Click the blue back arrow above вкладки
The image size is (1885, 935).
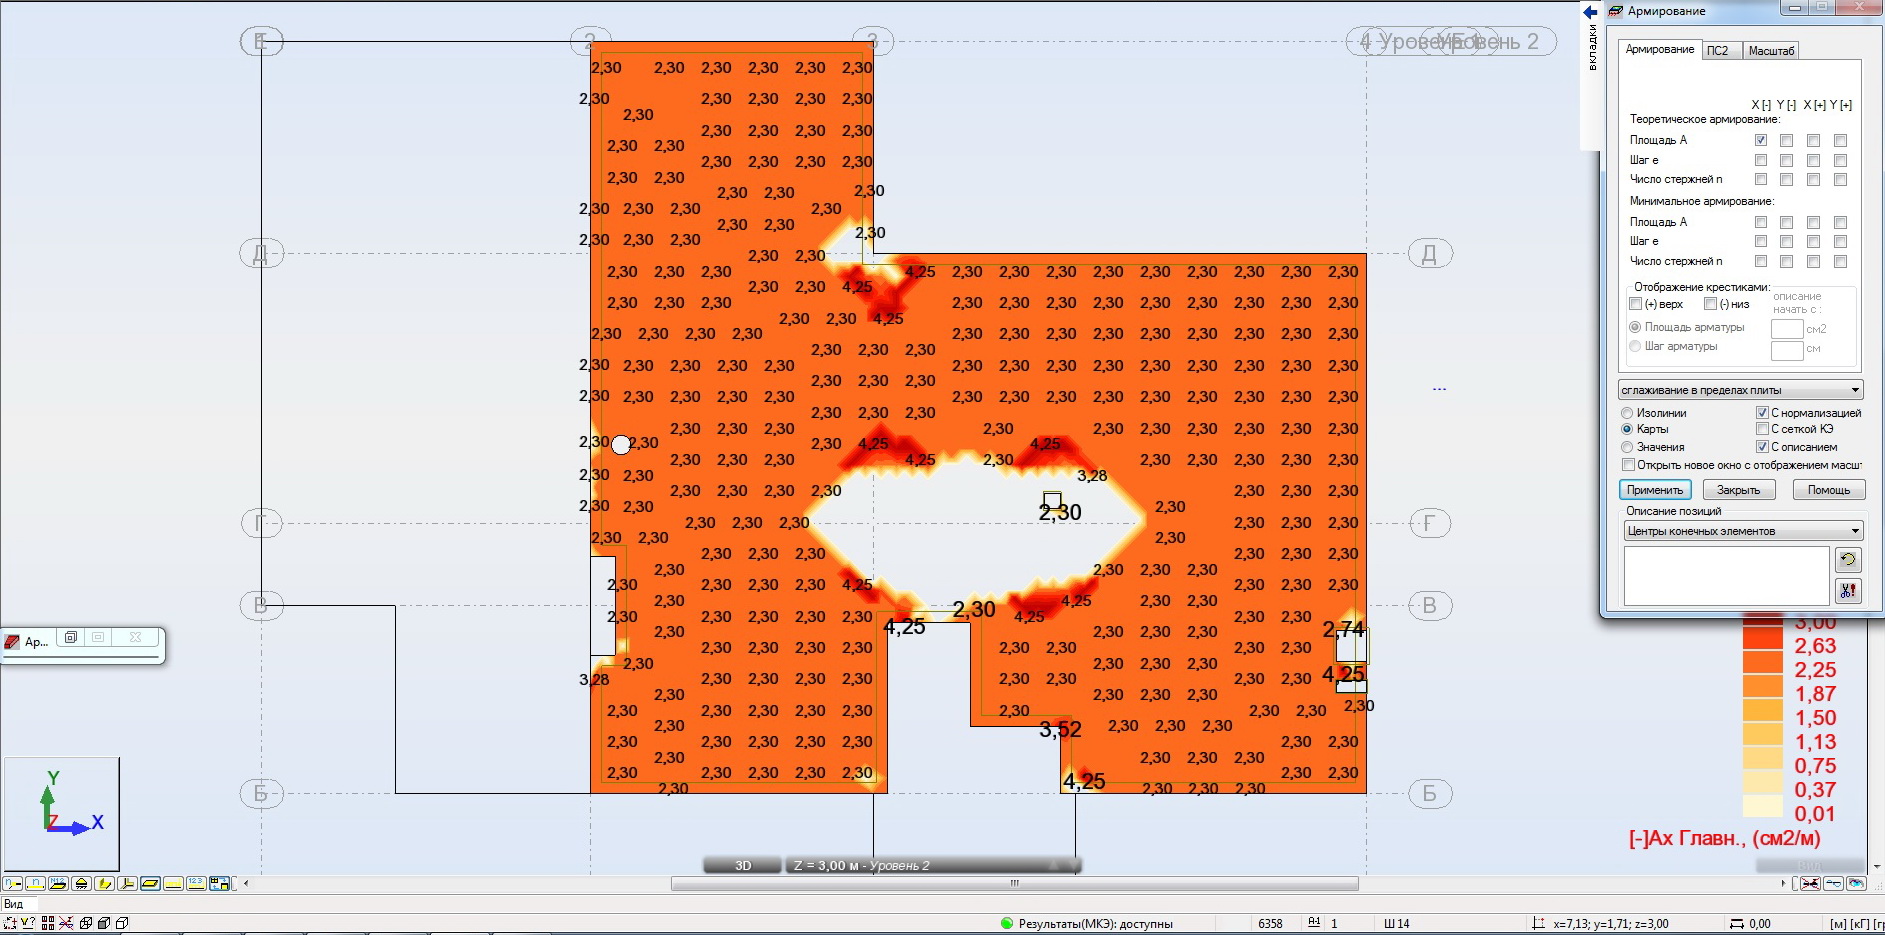pyautogui.click(x=1590, y=12)
